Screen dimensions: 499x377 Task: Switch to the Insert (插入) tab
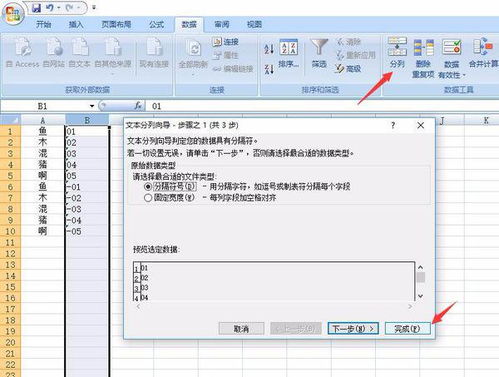click(x=76, y=24)
